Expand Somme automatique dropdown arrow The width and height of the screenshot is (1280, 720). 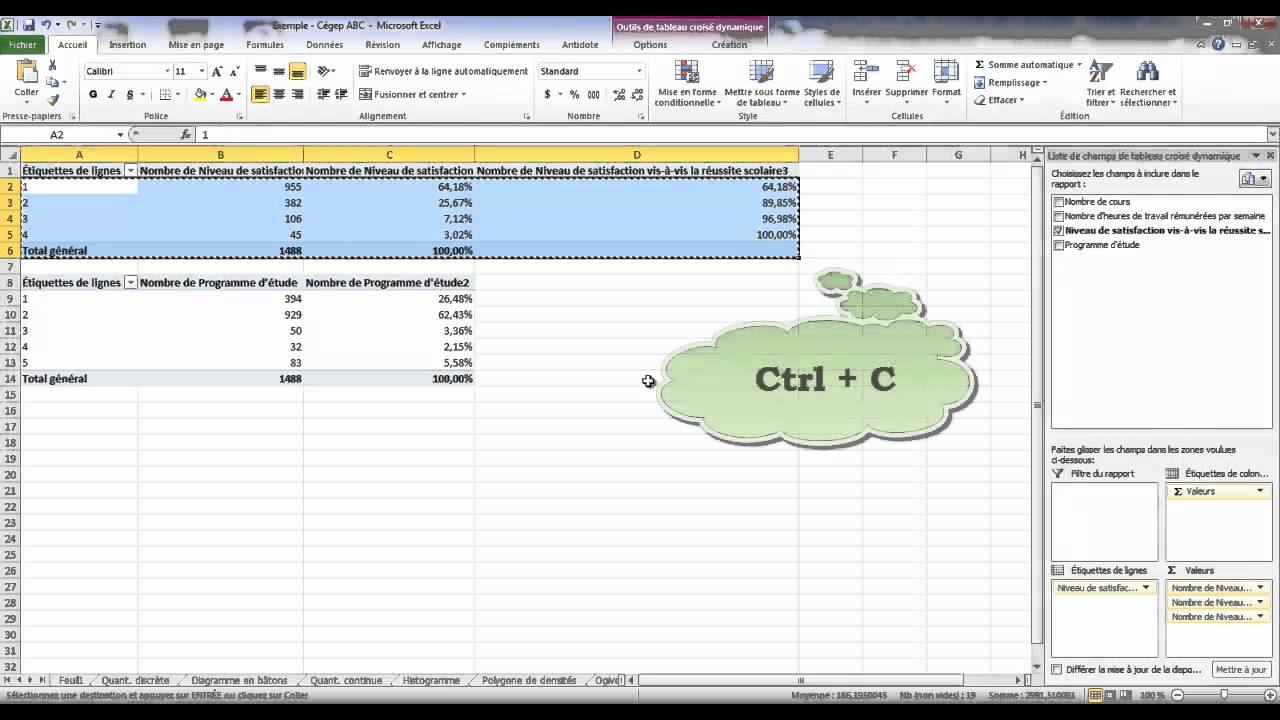[1080, 65]
